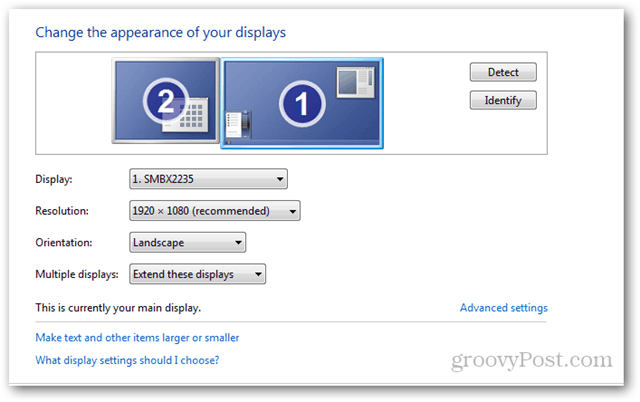Open the Display dropdown showing SMBX2235
Image resolution: width=640 pixels, height=402 pixels.
point(208,179)
